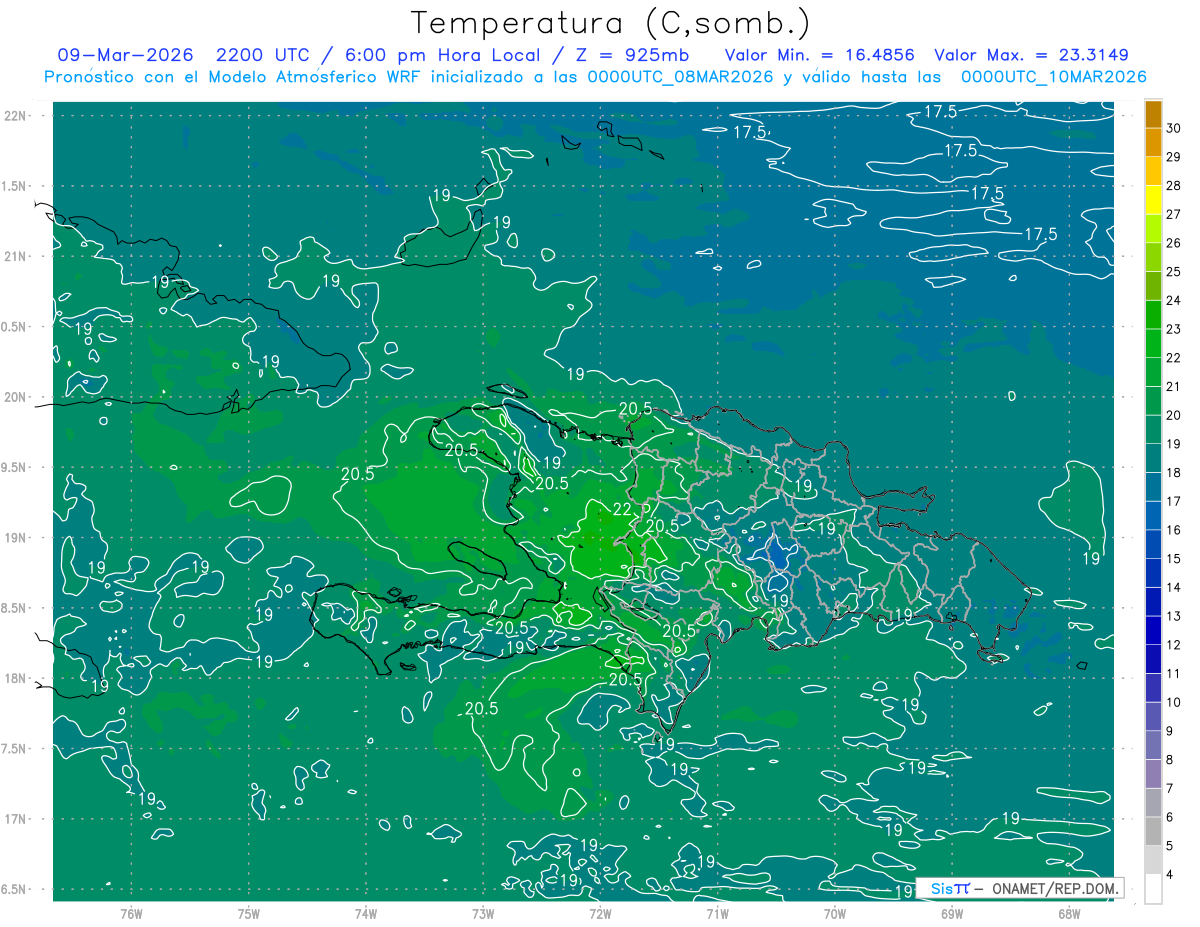The height and width of the screenshot is (927, 1200).
Task: Click the "22" contour label on the map
Action: (621, 509)
